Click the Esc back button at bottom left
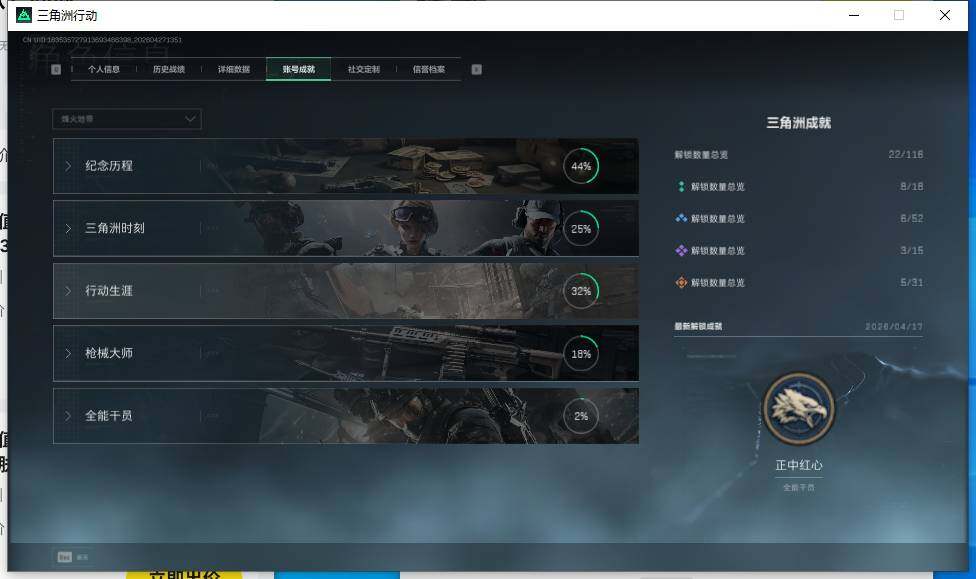Viewport: 976px width, 579px height. click(x=73, y=557)
